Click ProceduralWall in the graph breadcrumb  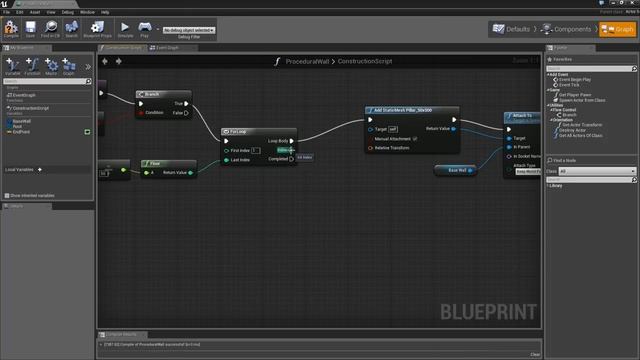point(307,61)
